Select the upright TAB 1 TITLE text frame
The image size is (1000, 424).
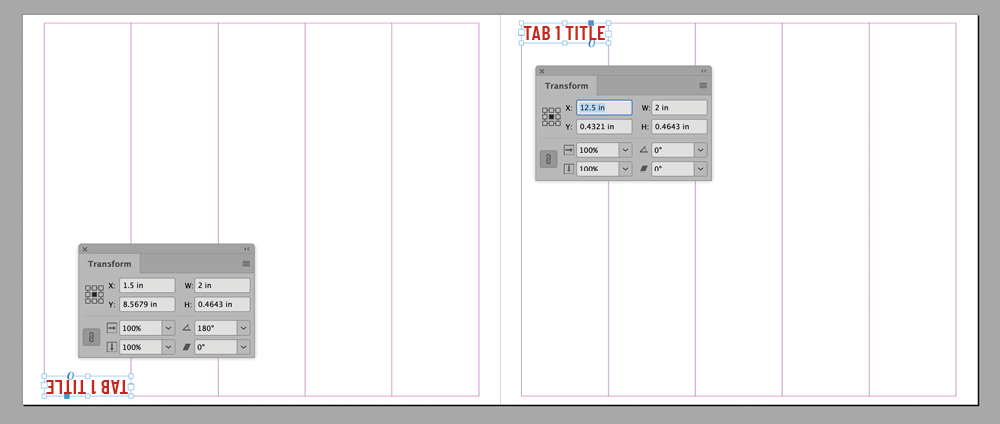click(564, 33)
